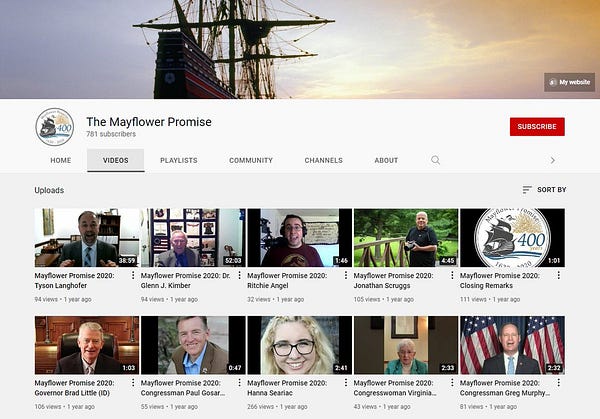Click '266 views' under Hanna Seariac
The height and width of the screenshot is (419, 600).
[260, 407]
